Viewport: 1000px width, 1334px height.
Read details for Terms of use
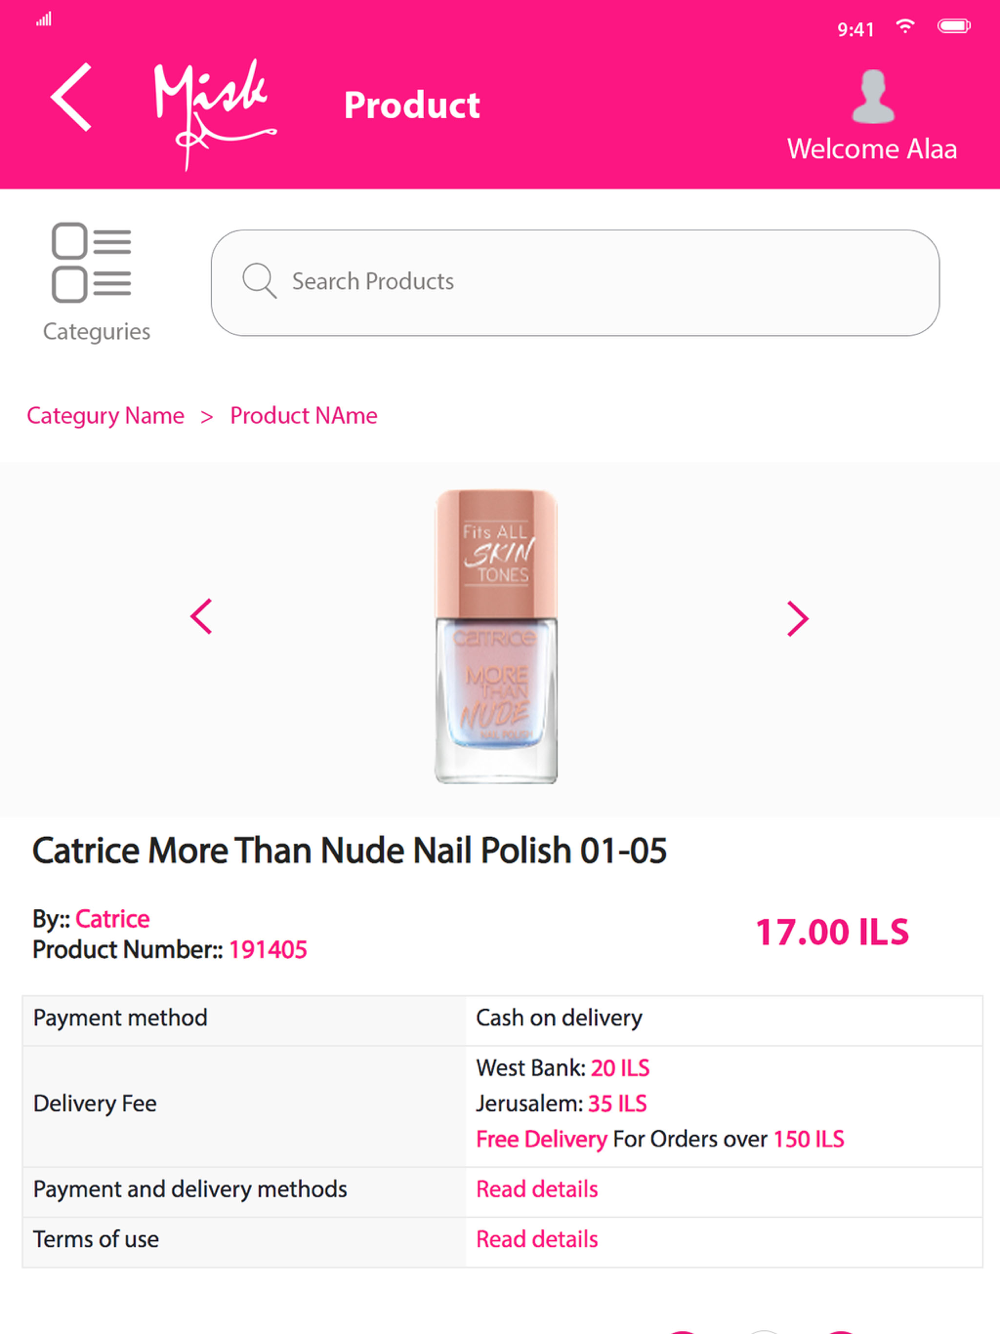click(537, 1240)
